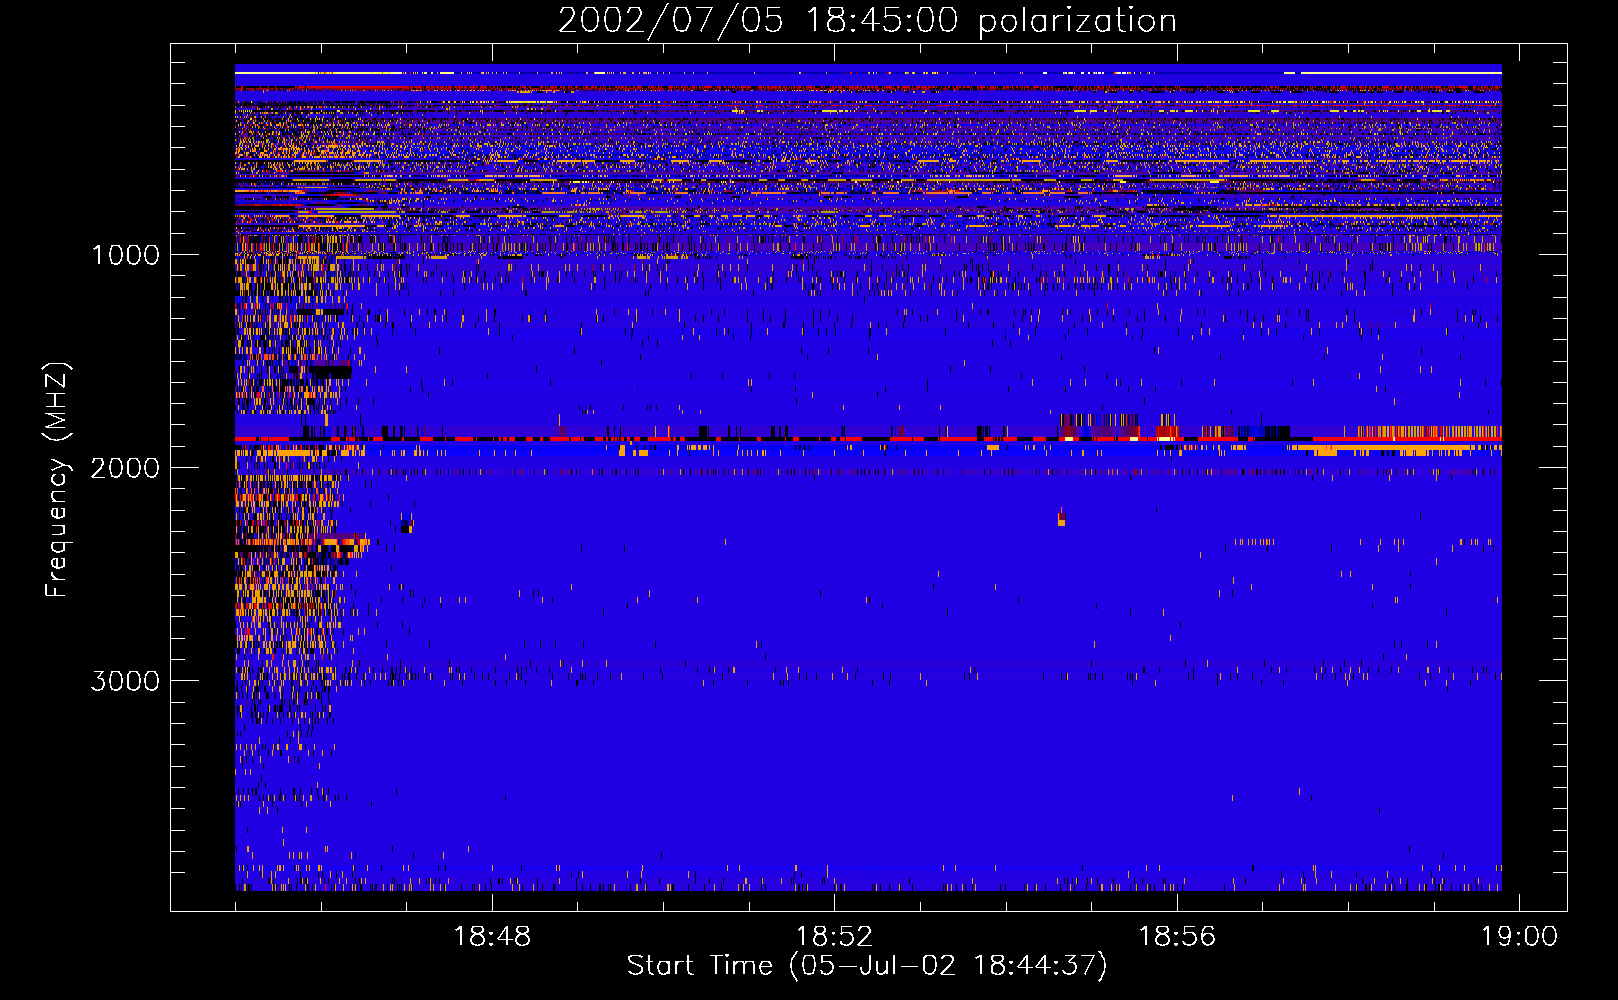1618x1000 pixels.
Task: Click the 2000 frequency tick label
Action: click(125, 468)
